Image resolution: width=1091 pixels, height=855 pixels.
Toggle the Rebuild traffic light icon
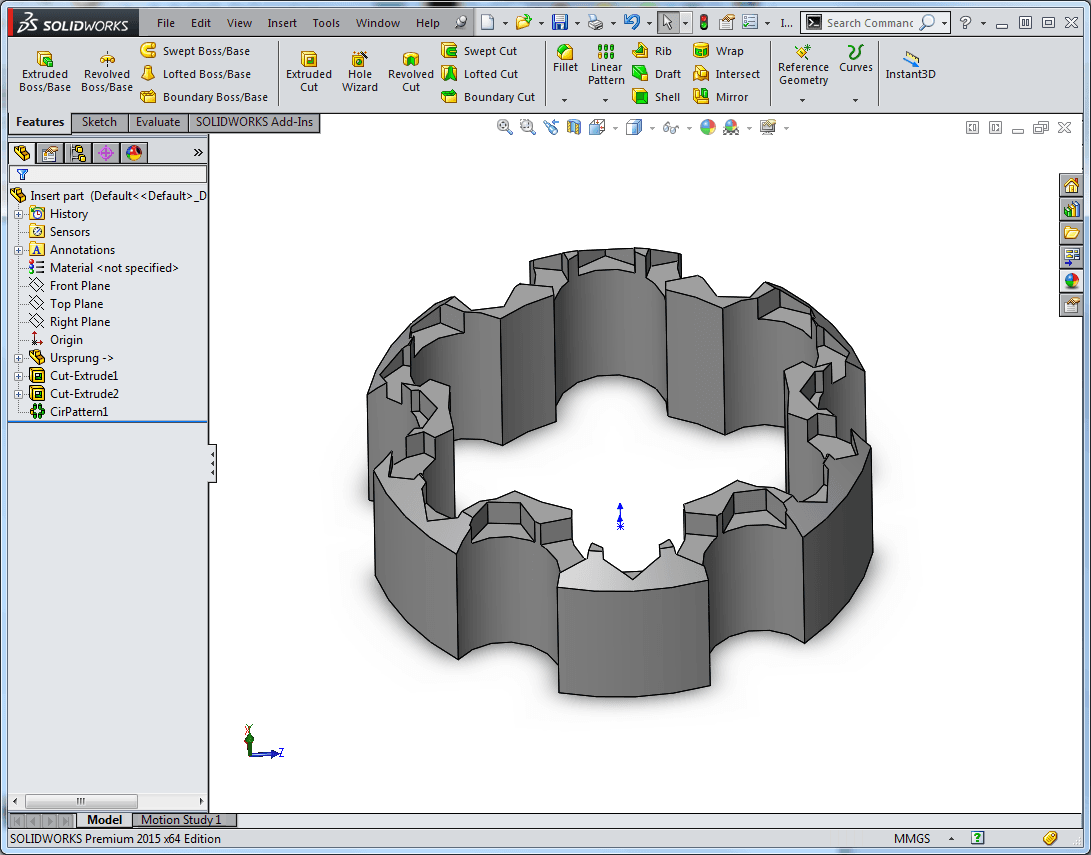click(x=703, y=22)
